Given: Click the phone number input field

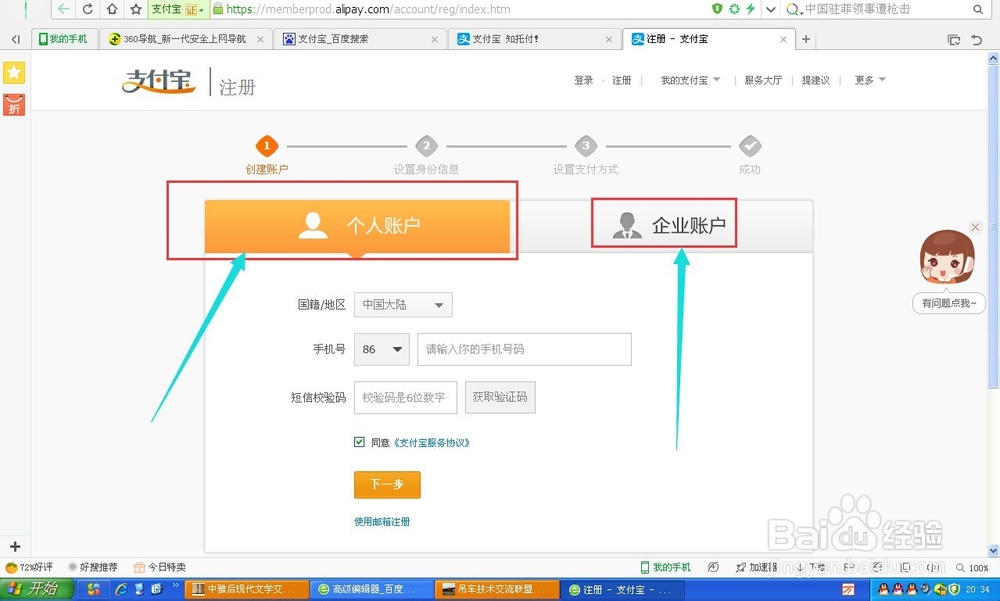Looking at the screenshot, I should pos(523,349).
